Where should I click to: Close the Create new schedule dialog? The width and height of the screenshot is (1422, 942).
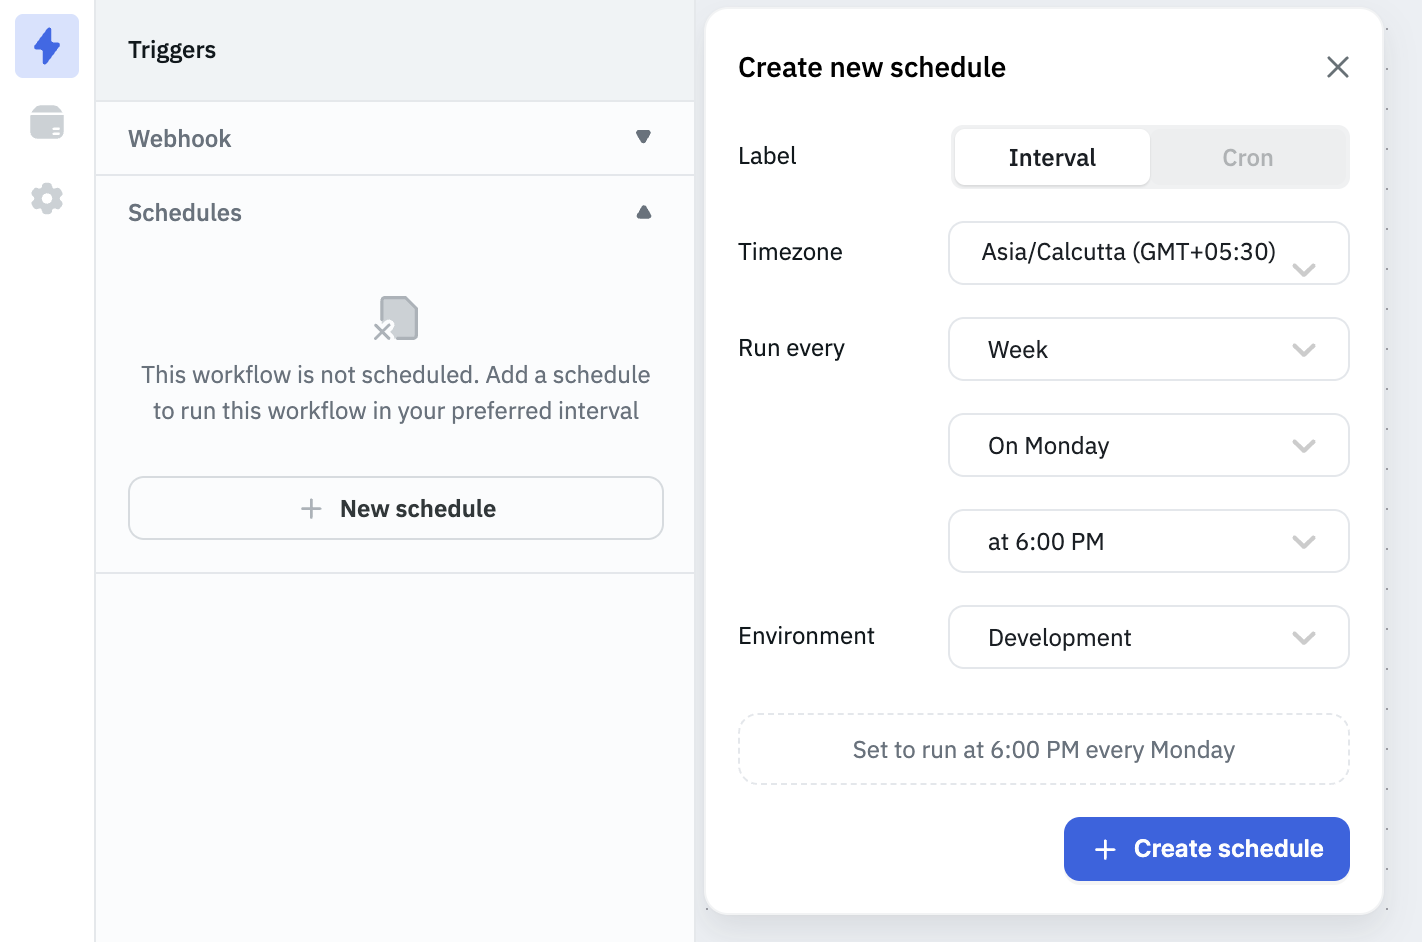(1337, 67)
